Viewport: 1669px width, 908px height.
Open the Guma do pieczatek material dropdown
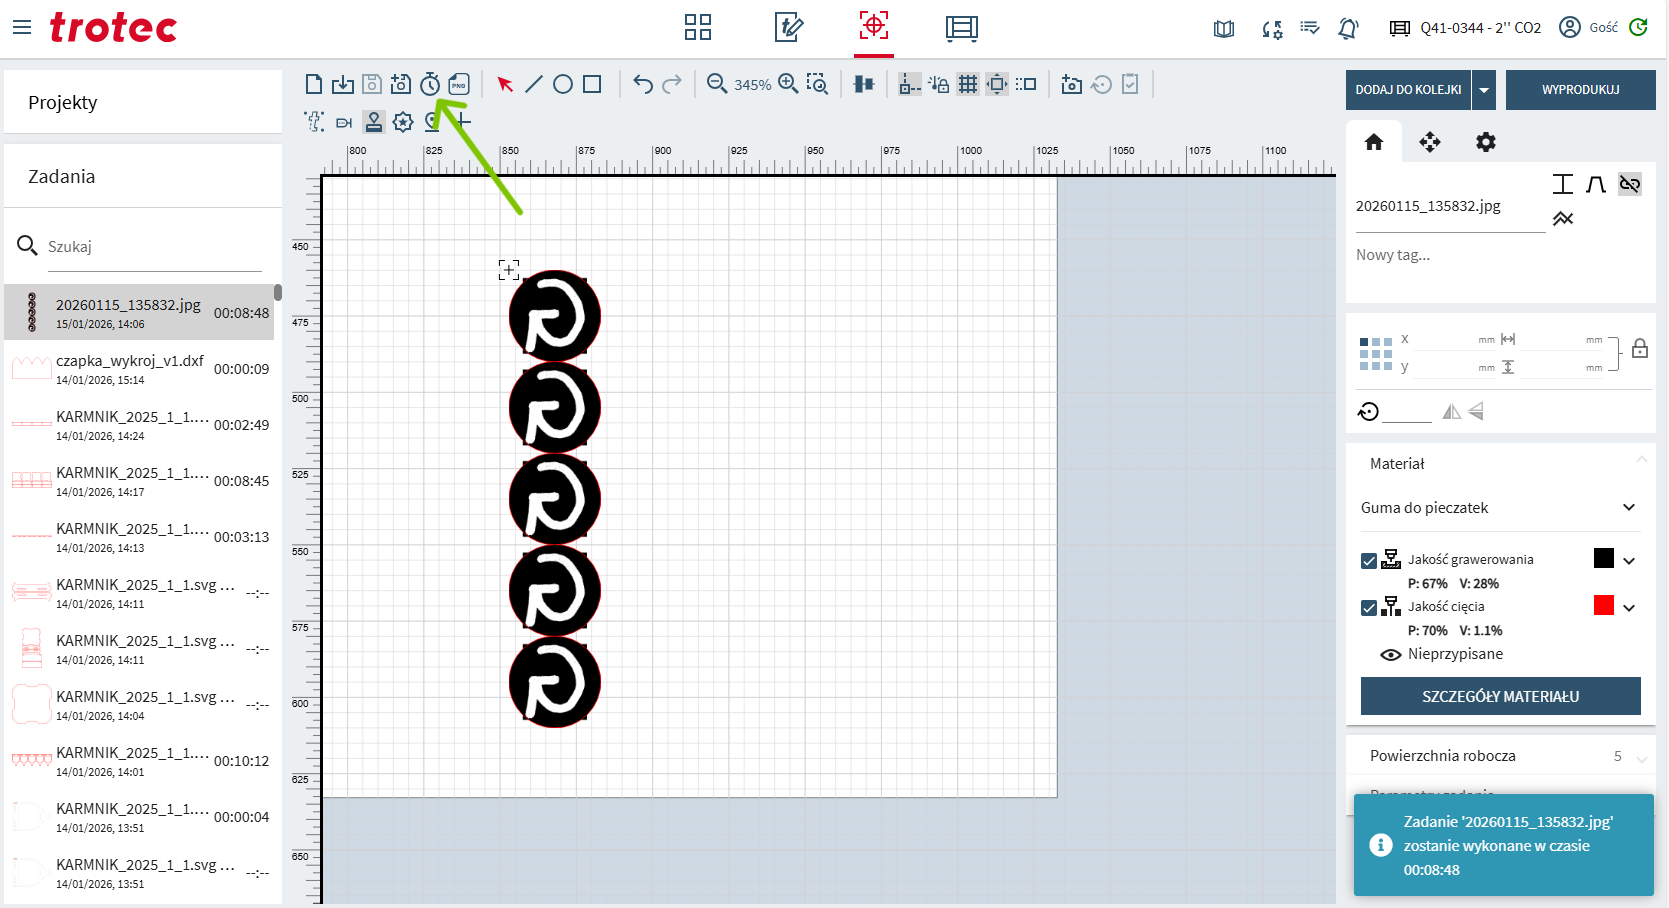[x=1498, y=508]
